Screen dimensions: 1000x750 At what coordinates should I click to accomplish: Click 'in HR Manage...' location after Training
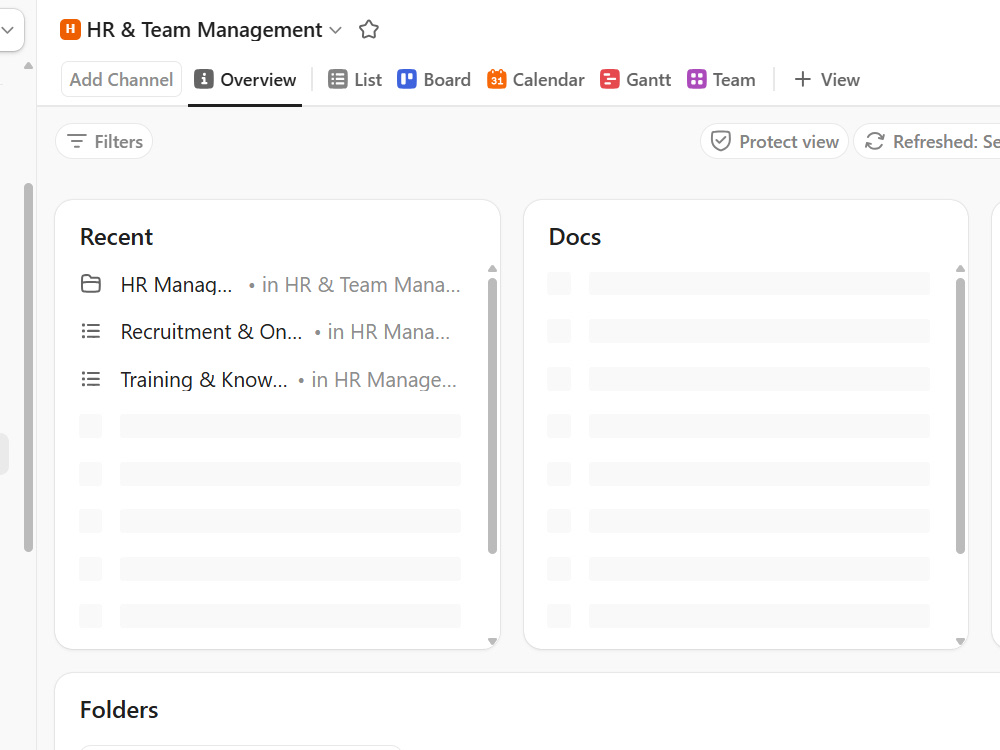pos(384,379)
